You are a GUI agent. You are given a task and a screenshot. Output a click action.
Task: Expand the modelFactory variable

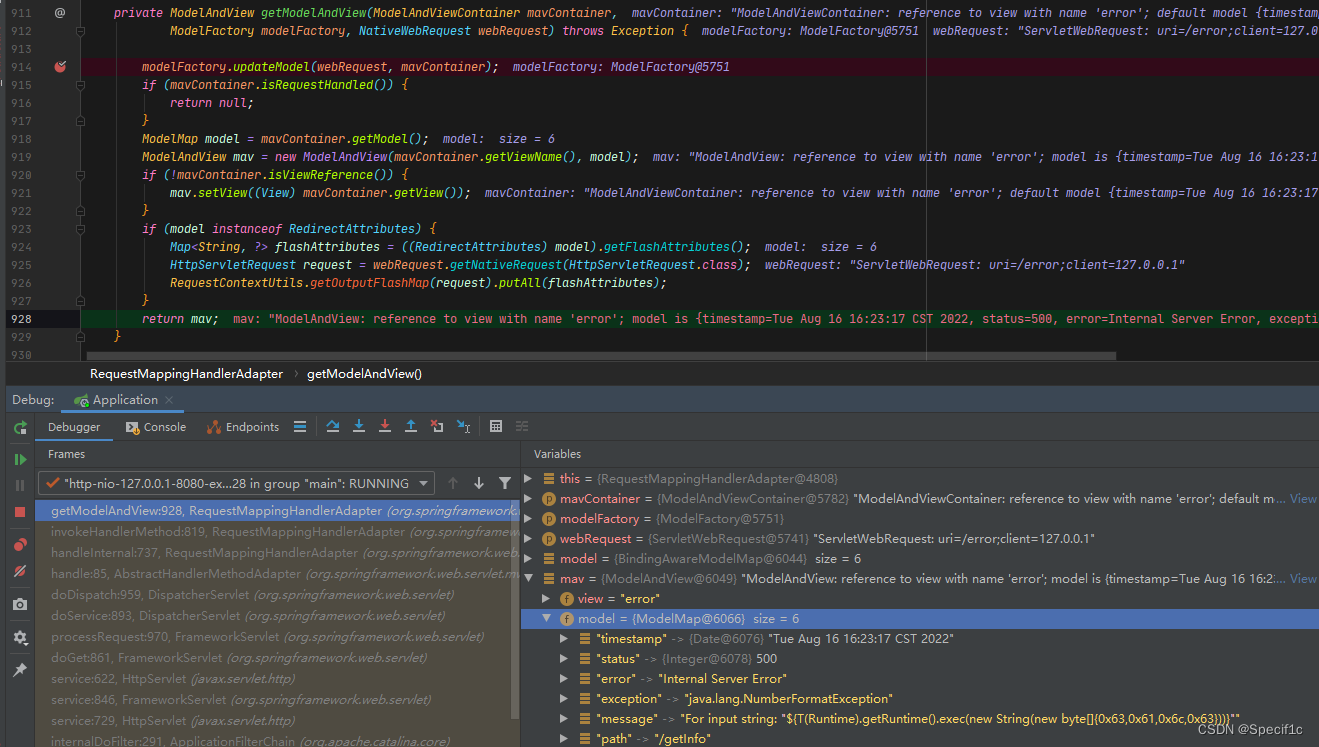coord(529,519)
